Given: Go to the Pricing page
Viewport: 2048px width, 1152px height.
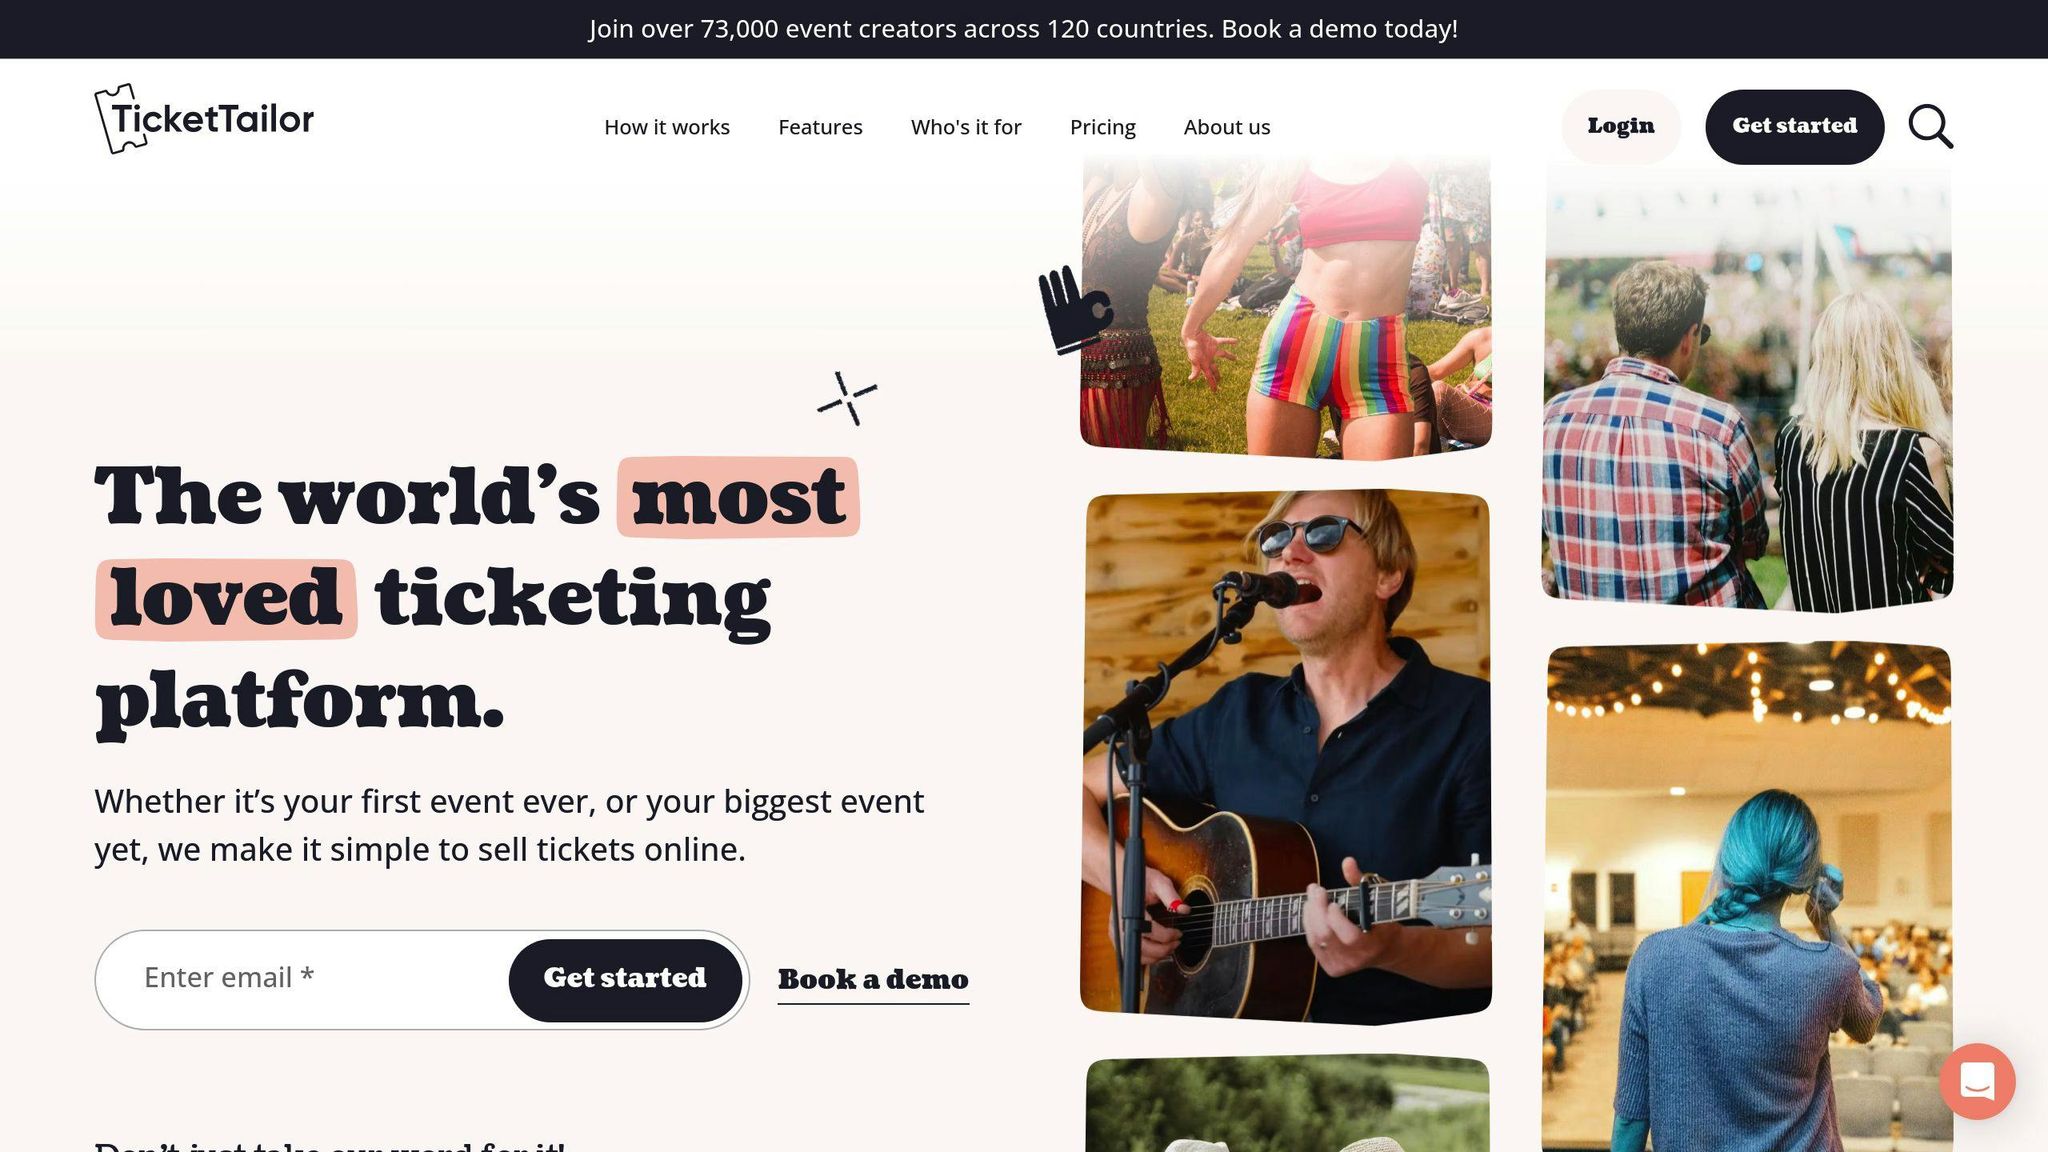Looking at the screenshot, I should (x=1103, y=127).
